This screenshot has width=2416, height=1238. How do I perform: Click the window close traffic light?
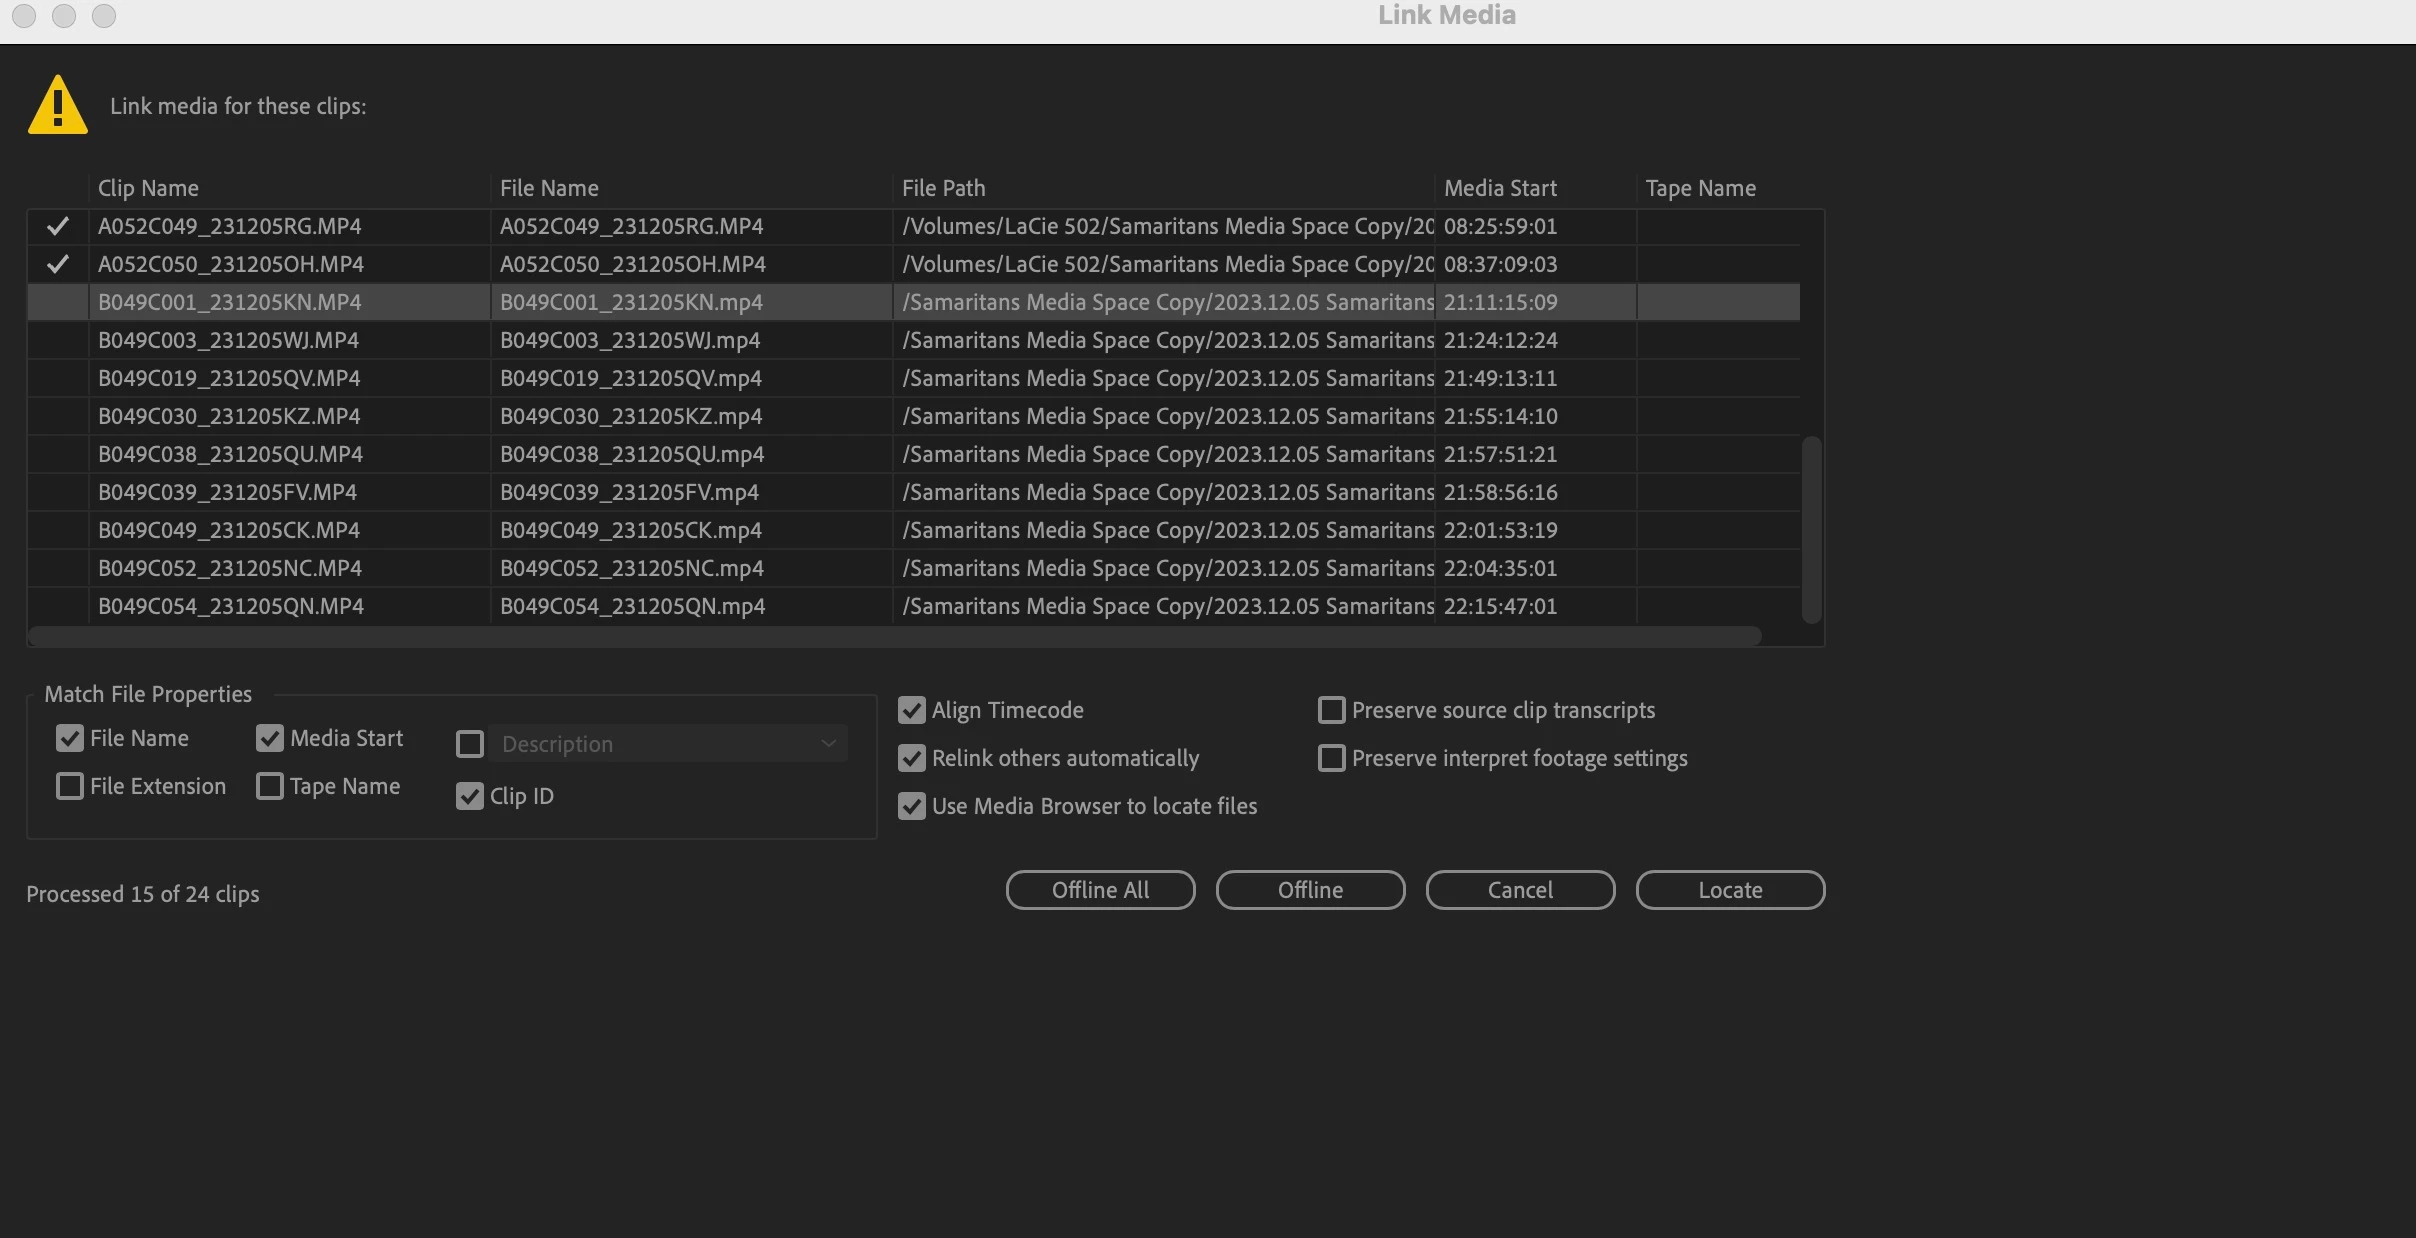[x=24, y=16]
